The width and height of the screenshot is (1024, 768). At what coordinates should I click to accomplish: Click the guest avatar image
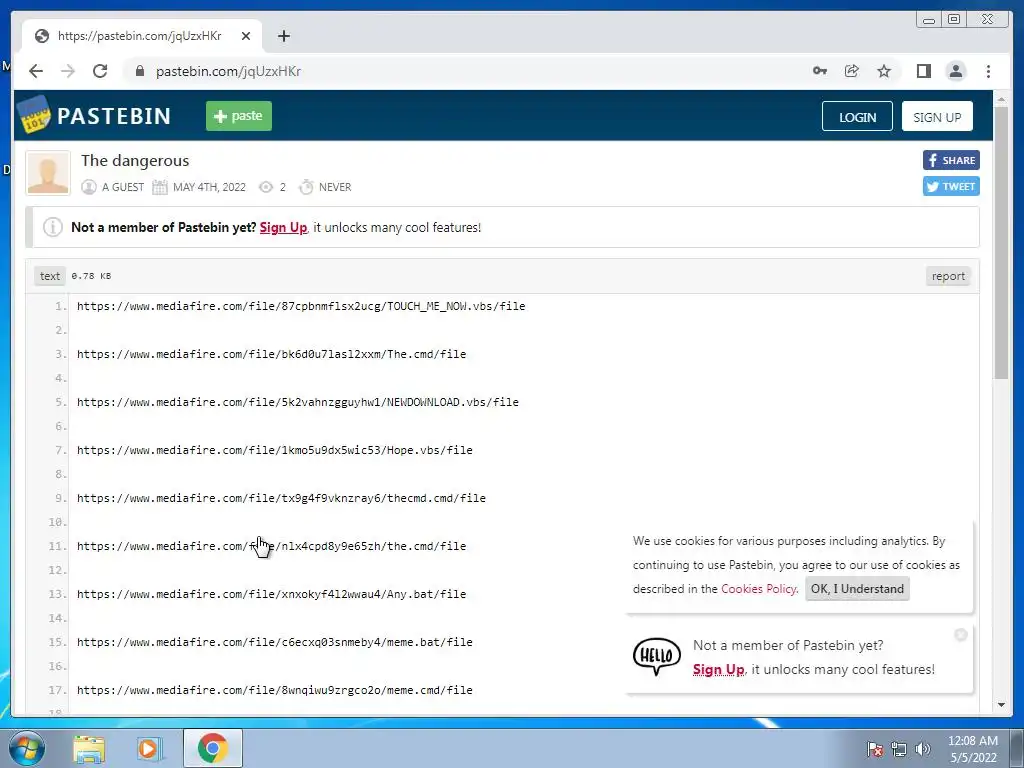(48, 173)
